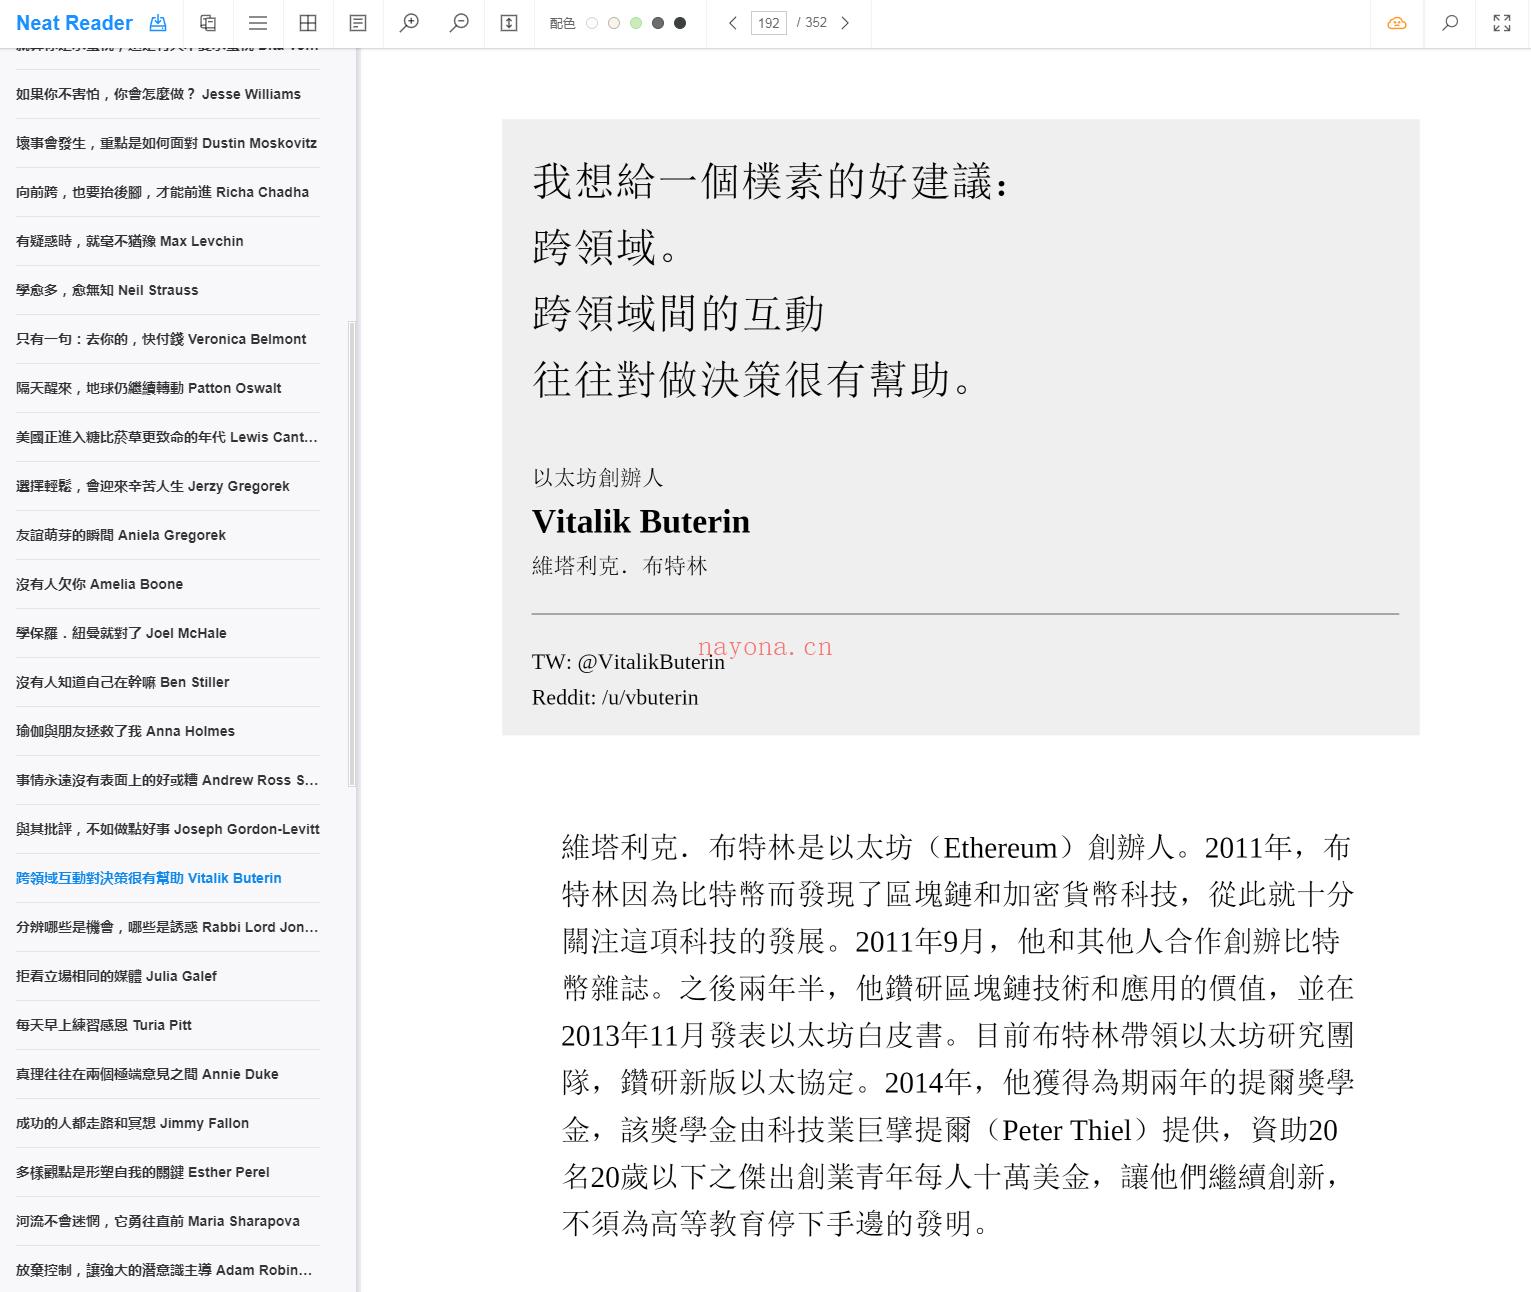Go to the previous page arrow
1531x1292 pixels.
coord(733,23)
